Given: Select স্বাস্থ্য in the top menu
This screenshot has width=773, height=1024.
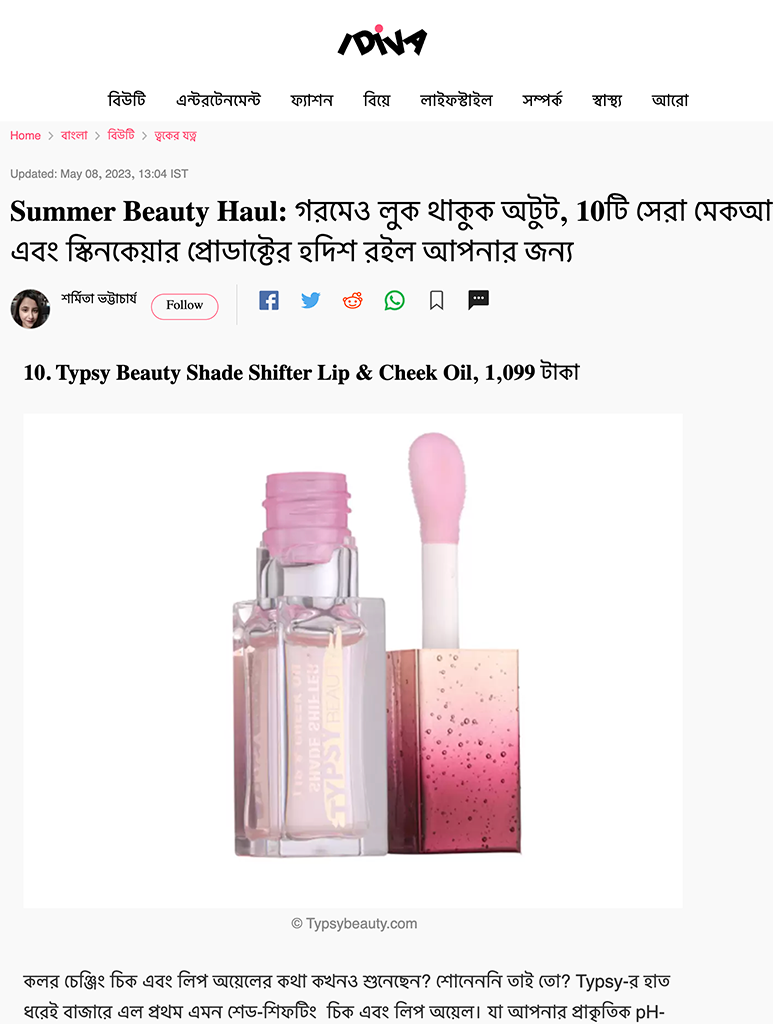Looking at the screenshot, I should pos(607,100).
